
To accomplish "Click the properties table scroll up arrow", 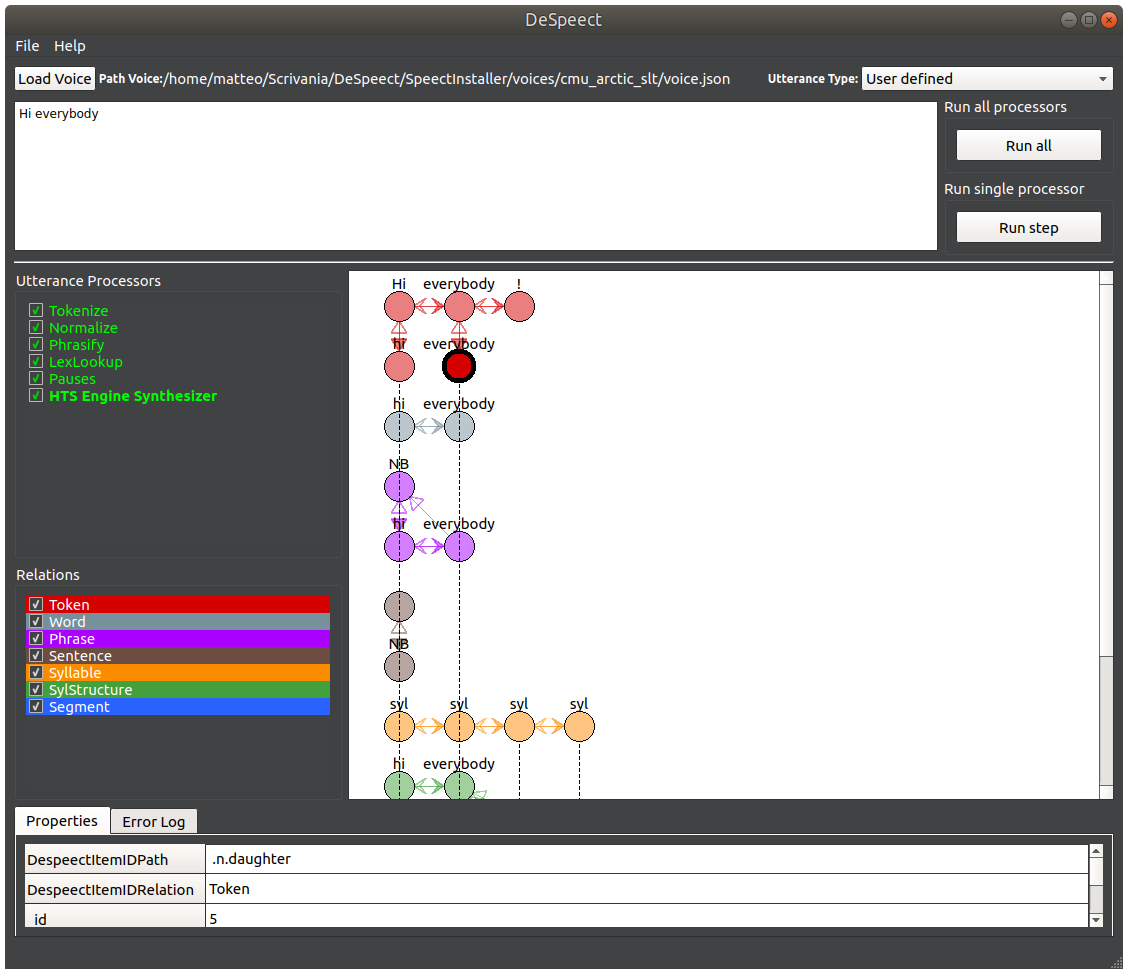I will [1096, 851].
